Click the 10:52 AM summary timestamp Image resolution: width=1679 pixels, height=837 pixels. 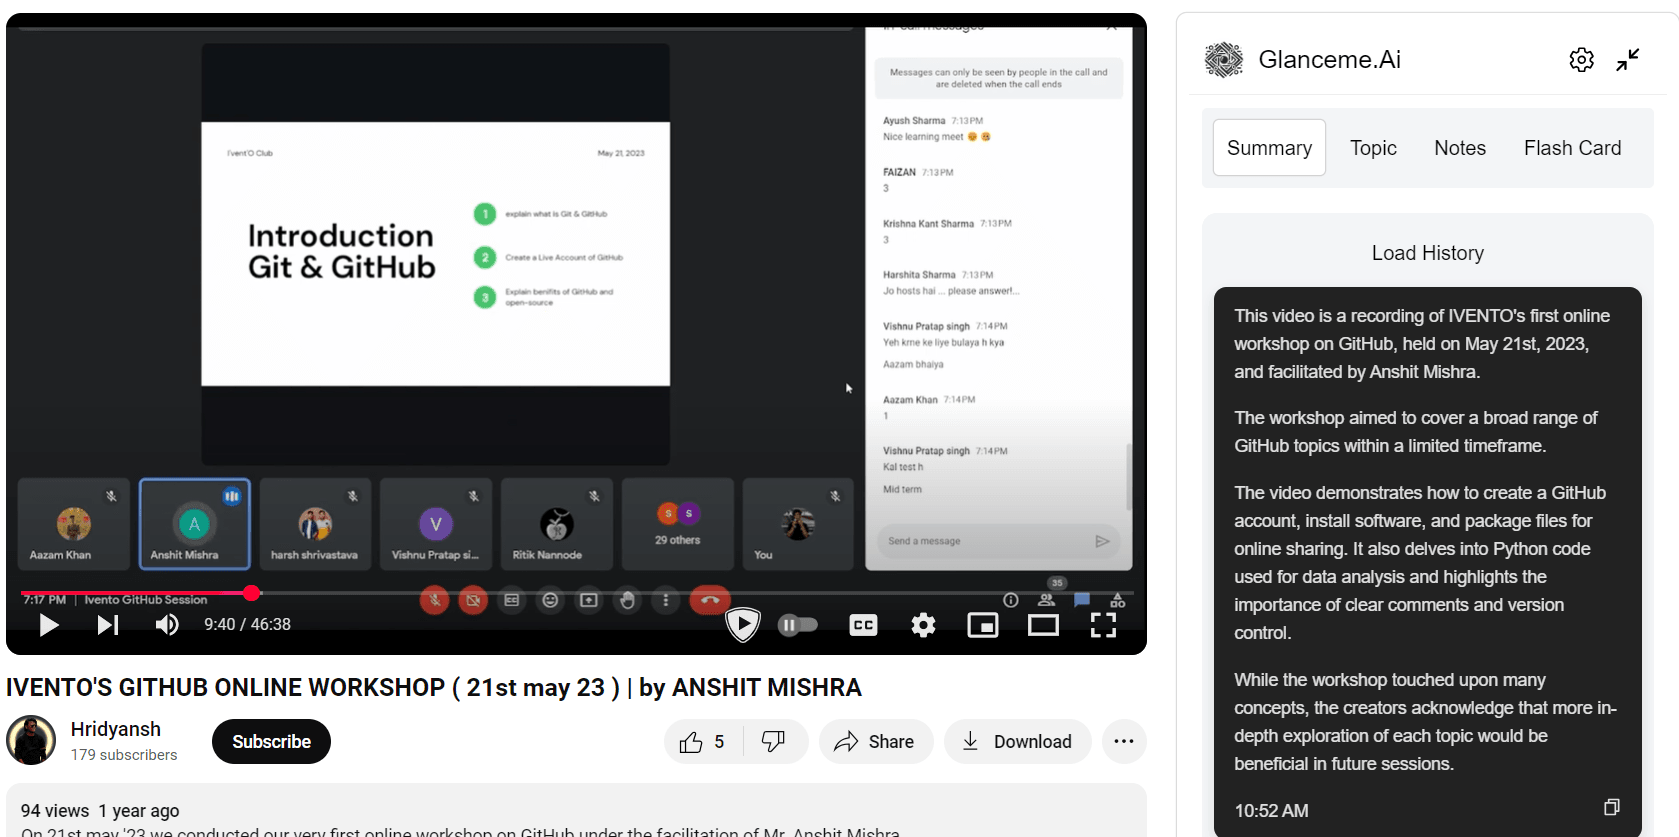pos(1271,811)
